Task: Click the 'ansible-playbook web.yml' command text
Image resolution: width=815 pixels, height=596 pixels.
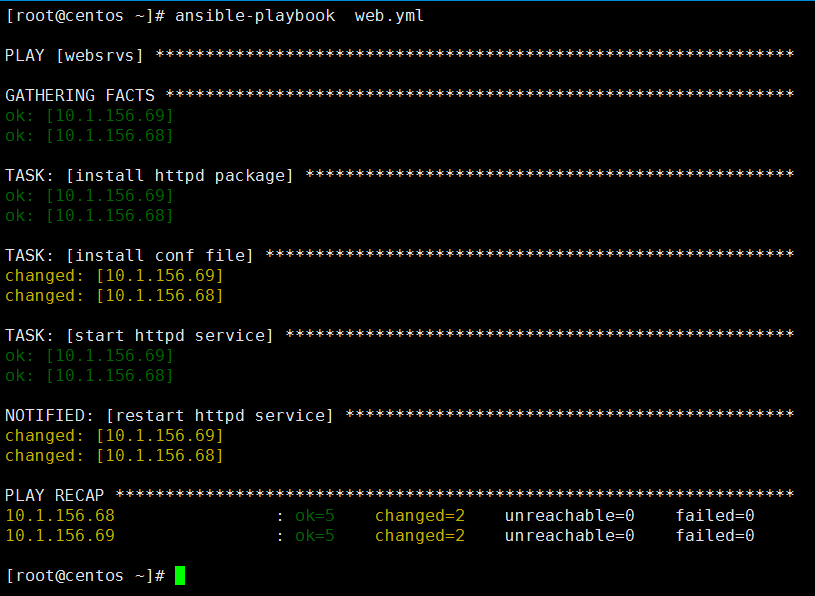Action: [x=299, y=16]
